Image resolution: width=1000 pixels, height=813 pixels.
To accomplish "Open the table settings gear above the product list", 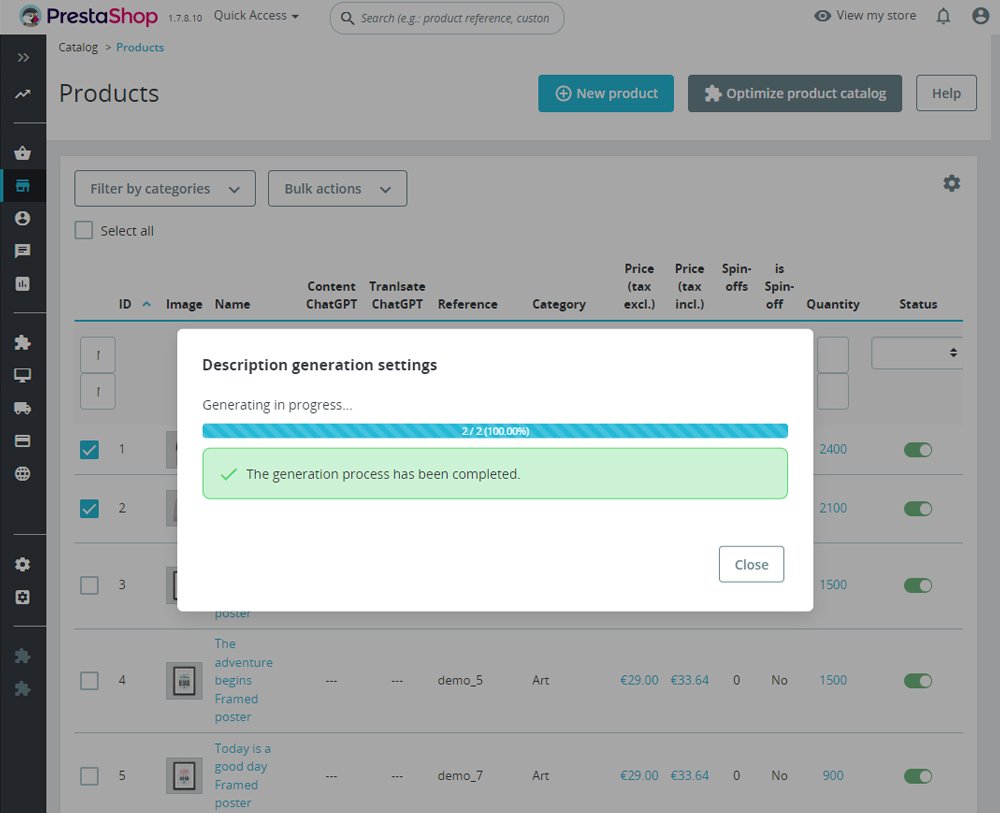I will 951,183.
